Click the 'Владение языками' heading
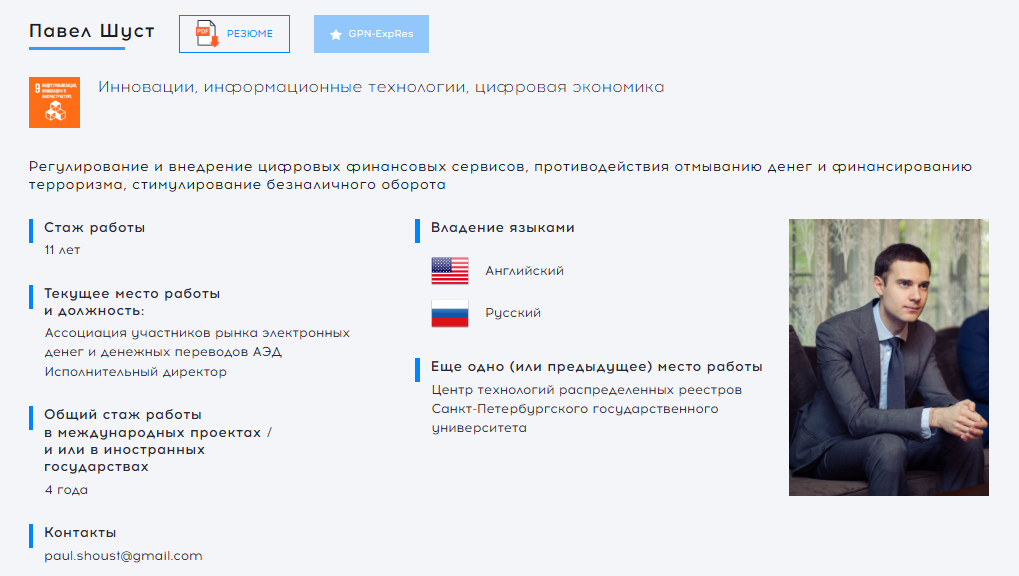The image size is (1019, 576). (503, 228)
